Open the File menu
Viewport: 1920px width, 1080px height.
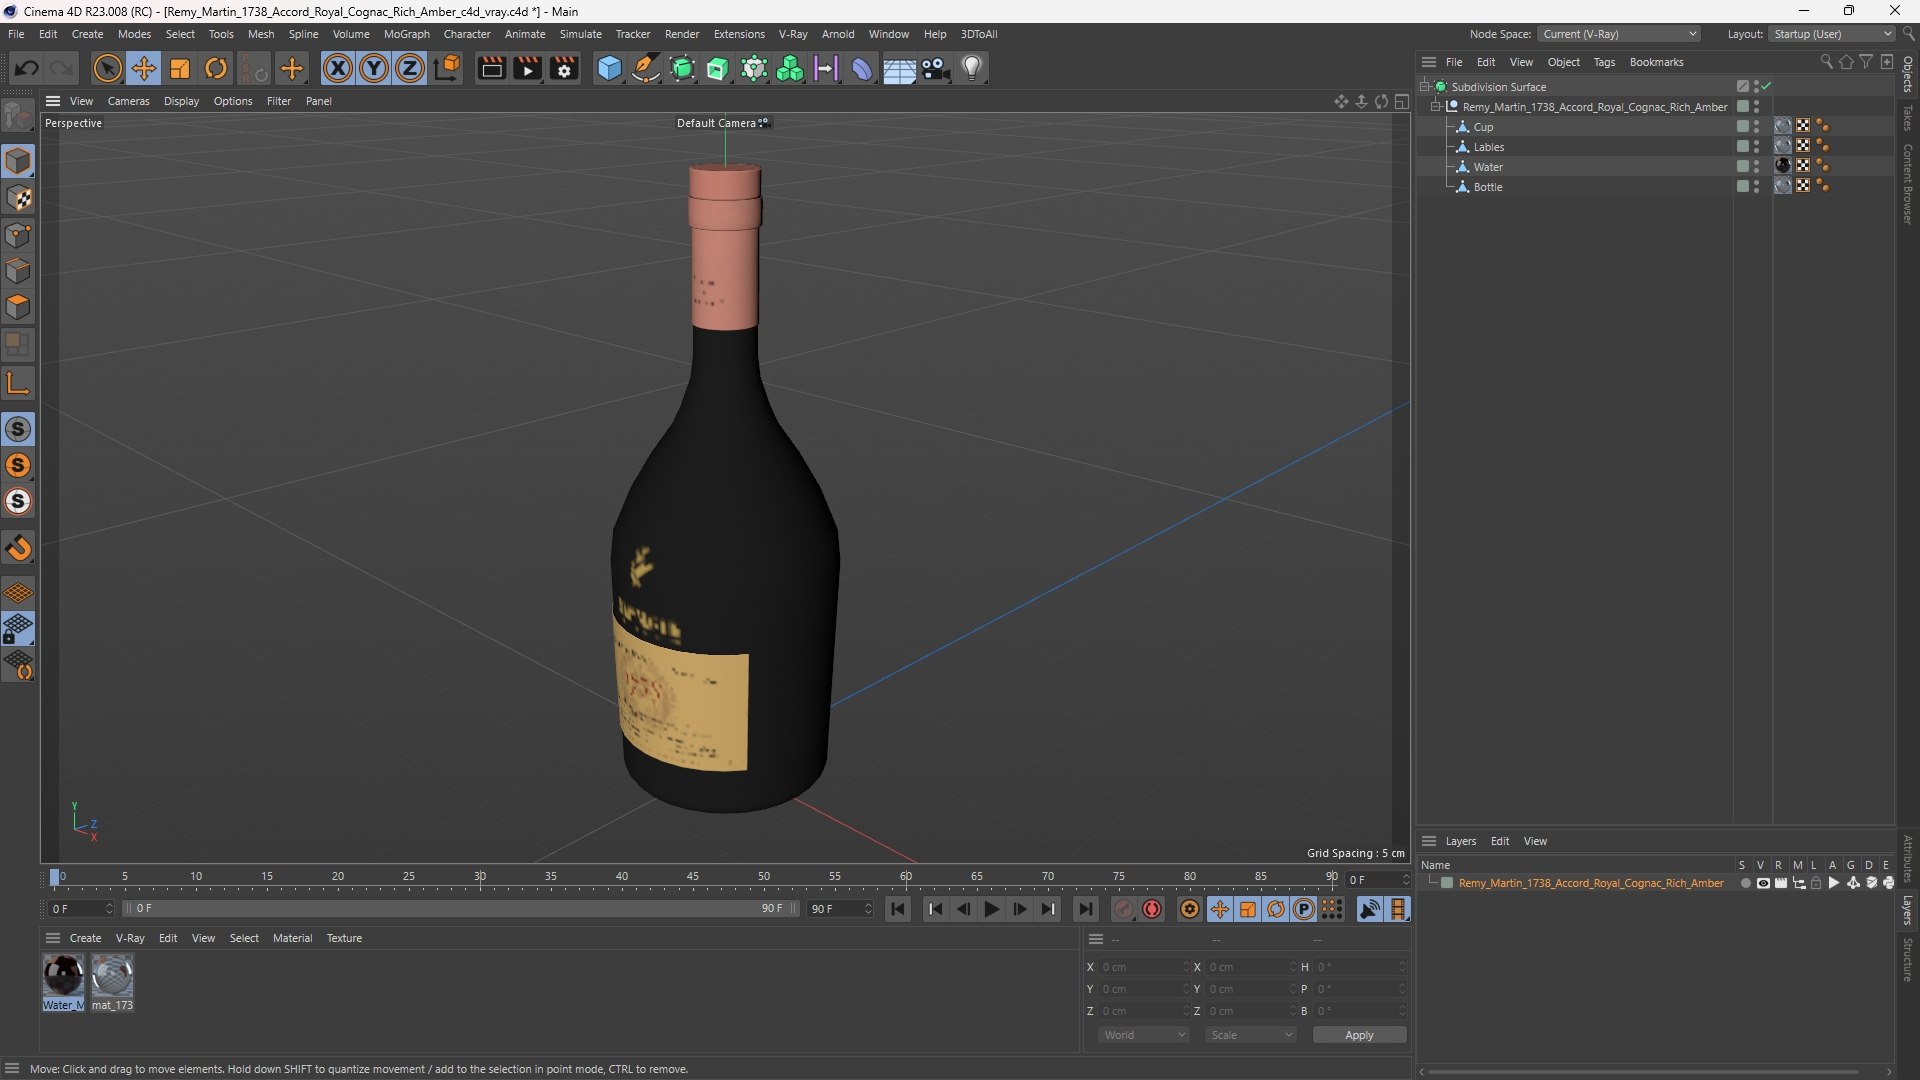16,34
